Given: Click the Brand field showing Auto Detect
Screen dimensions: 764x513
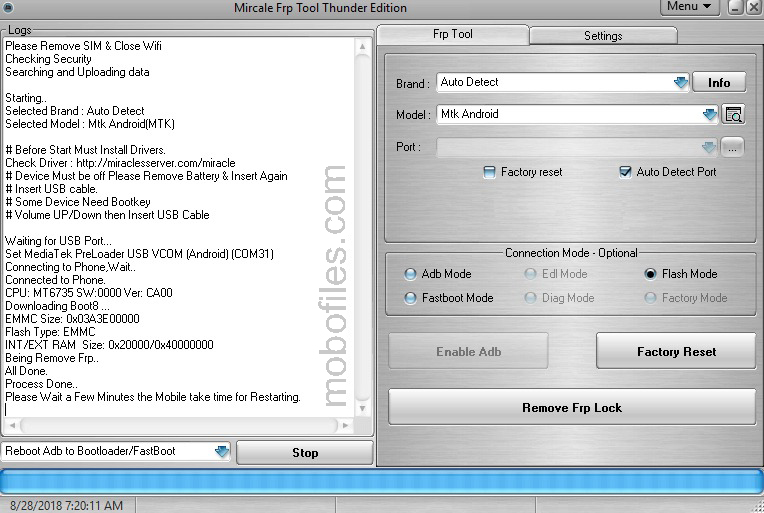Looking at the screenshot, I should pyautogui.click(x=563, y=82).
